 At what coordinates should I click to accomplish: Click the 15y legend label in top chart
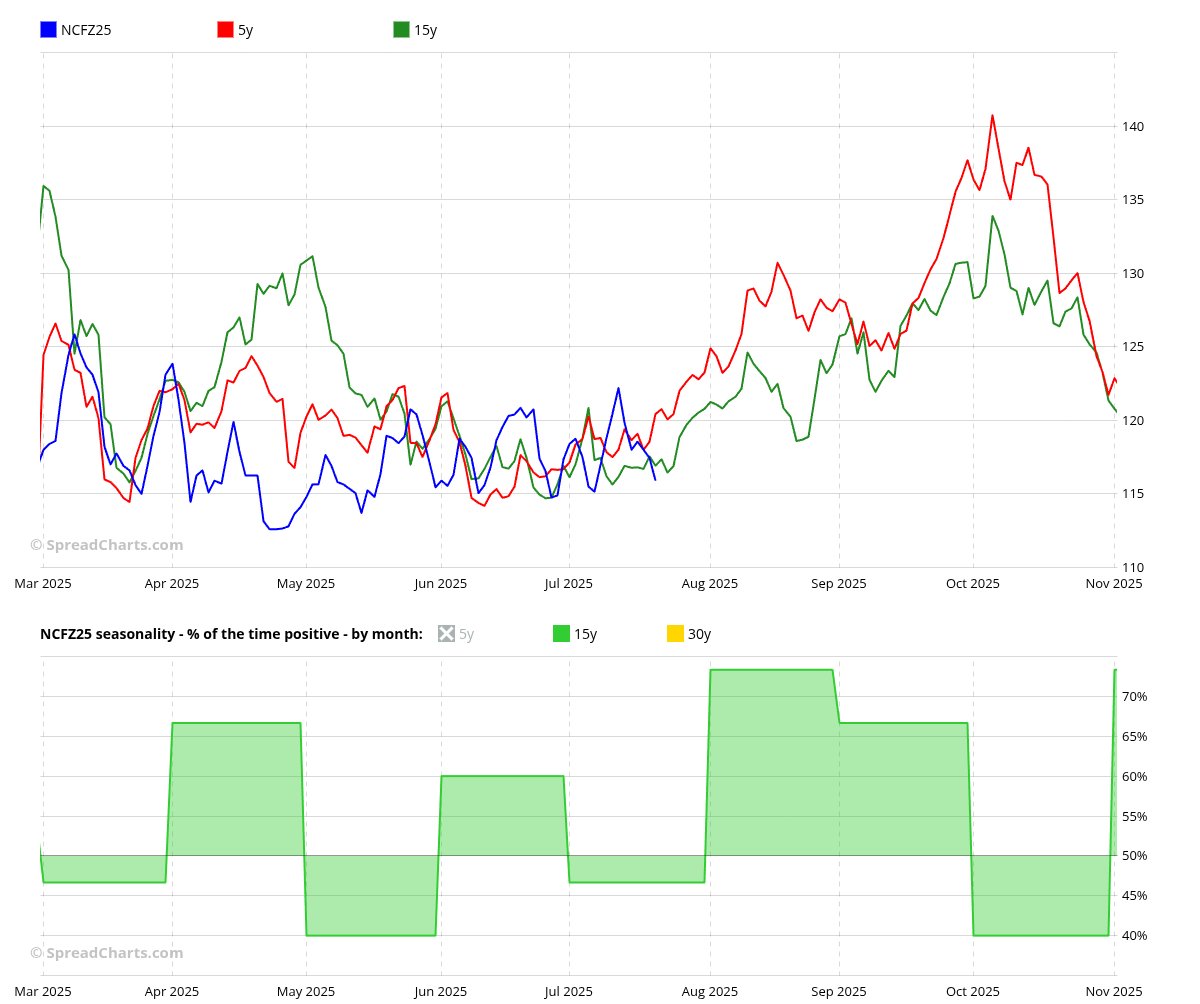(426, 30)
